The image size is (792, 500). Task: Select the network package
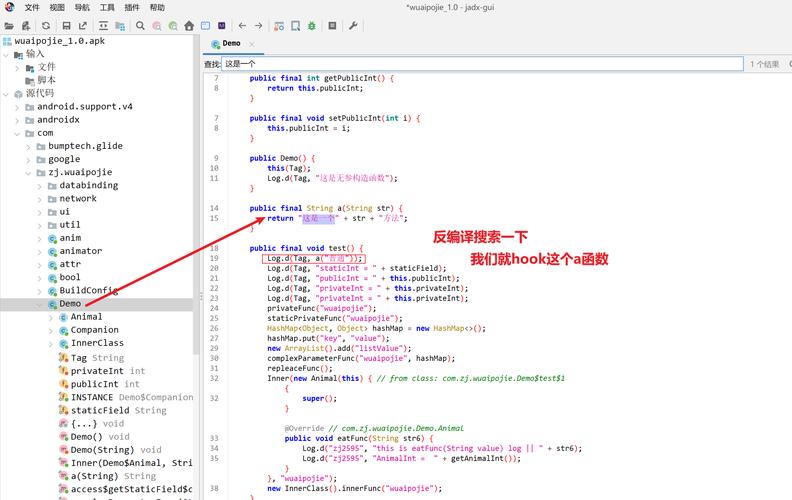pos(78,198)
